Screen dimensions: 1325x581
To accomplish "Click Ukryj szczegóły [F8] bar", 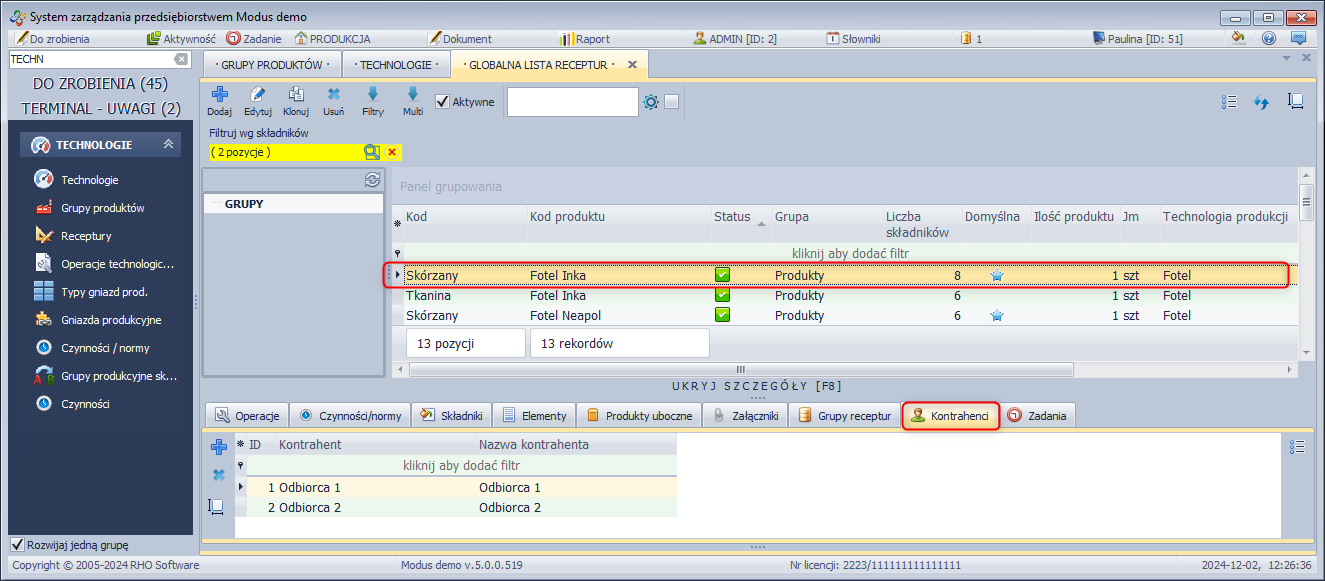I will pos(757,386).
